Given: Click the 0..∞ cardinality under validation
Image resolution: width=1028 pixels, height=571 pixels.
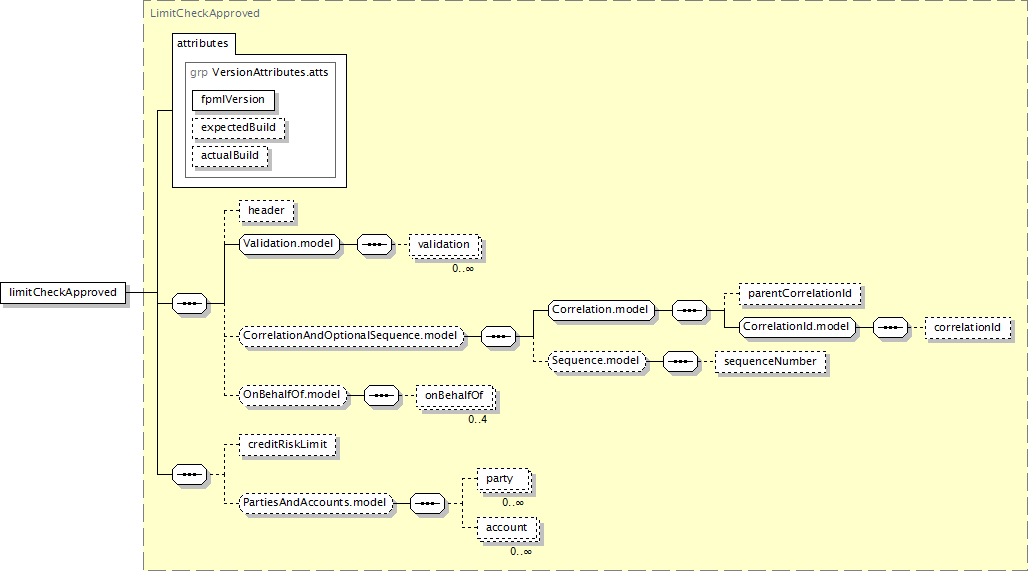Looking at the screenshot, I should 463,269.
